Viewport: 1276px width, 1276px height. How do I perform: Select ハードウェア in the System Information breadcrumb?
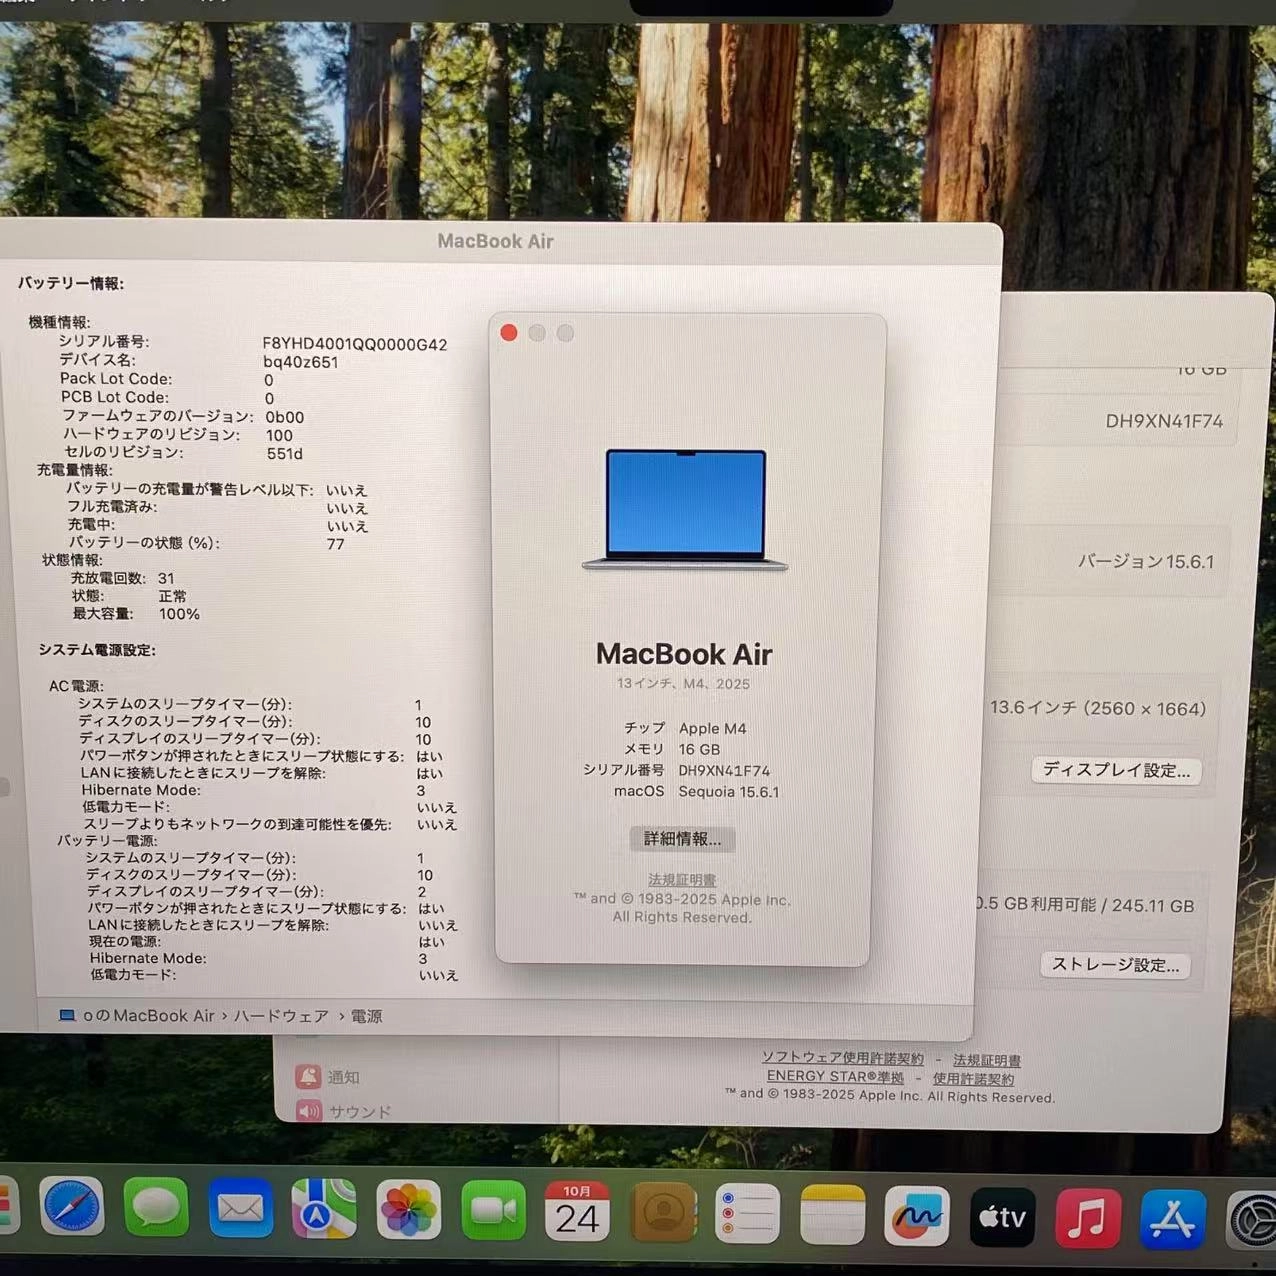click(x=280, y=1015)
